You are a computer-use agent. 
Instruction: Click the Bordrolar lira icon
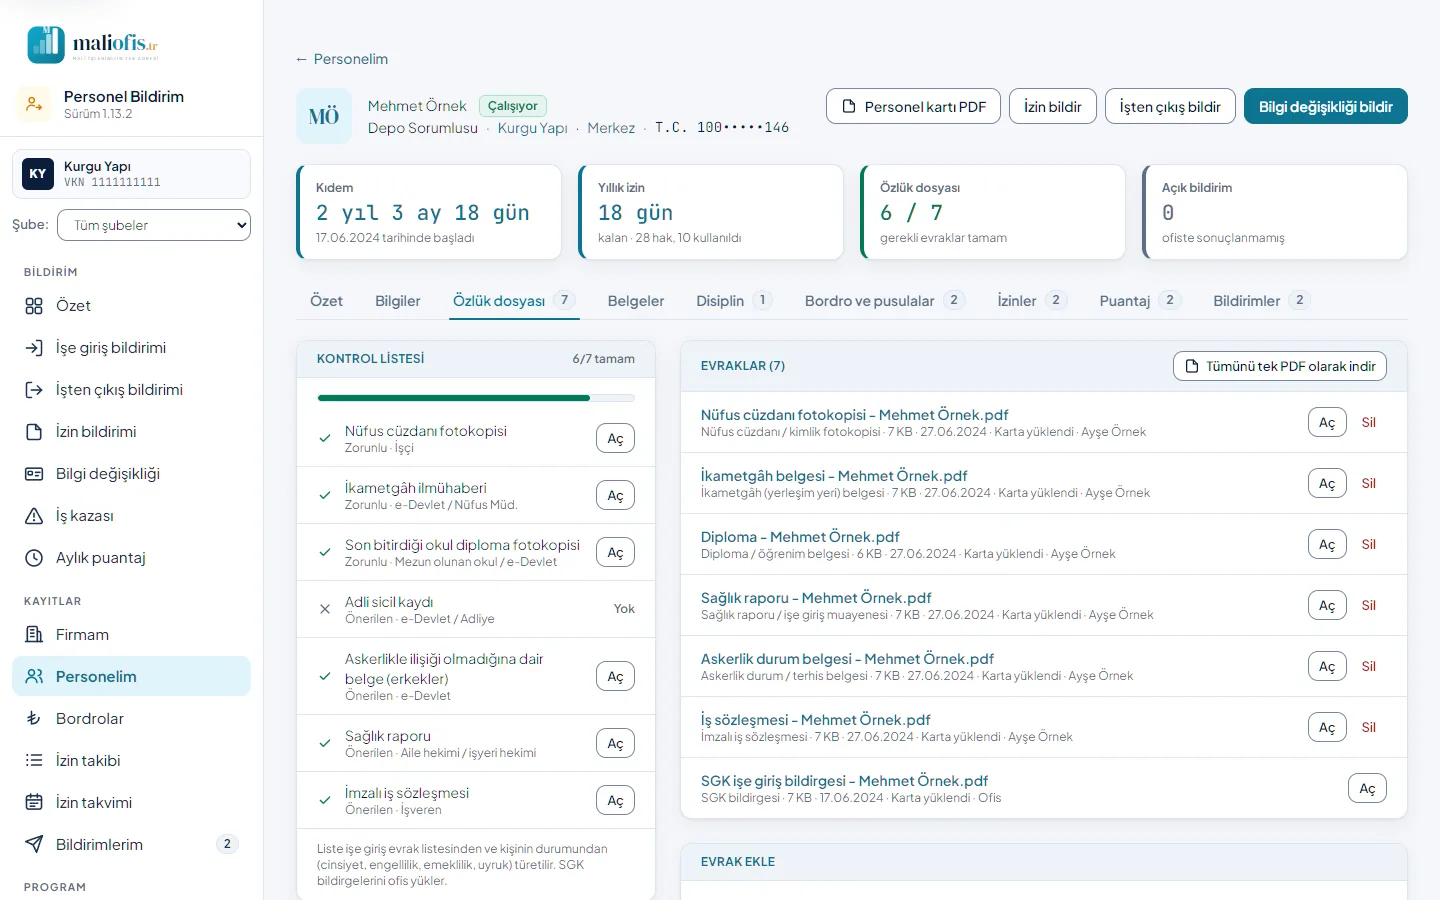[x=34, y=719]
